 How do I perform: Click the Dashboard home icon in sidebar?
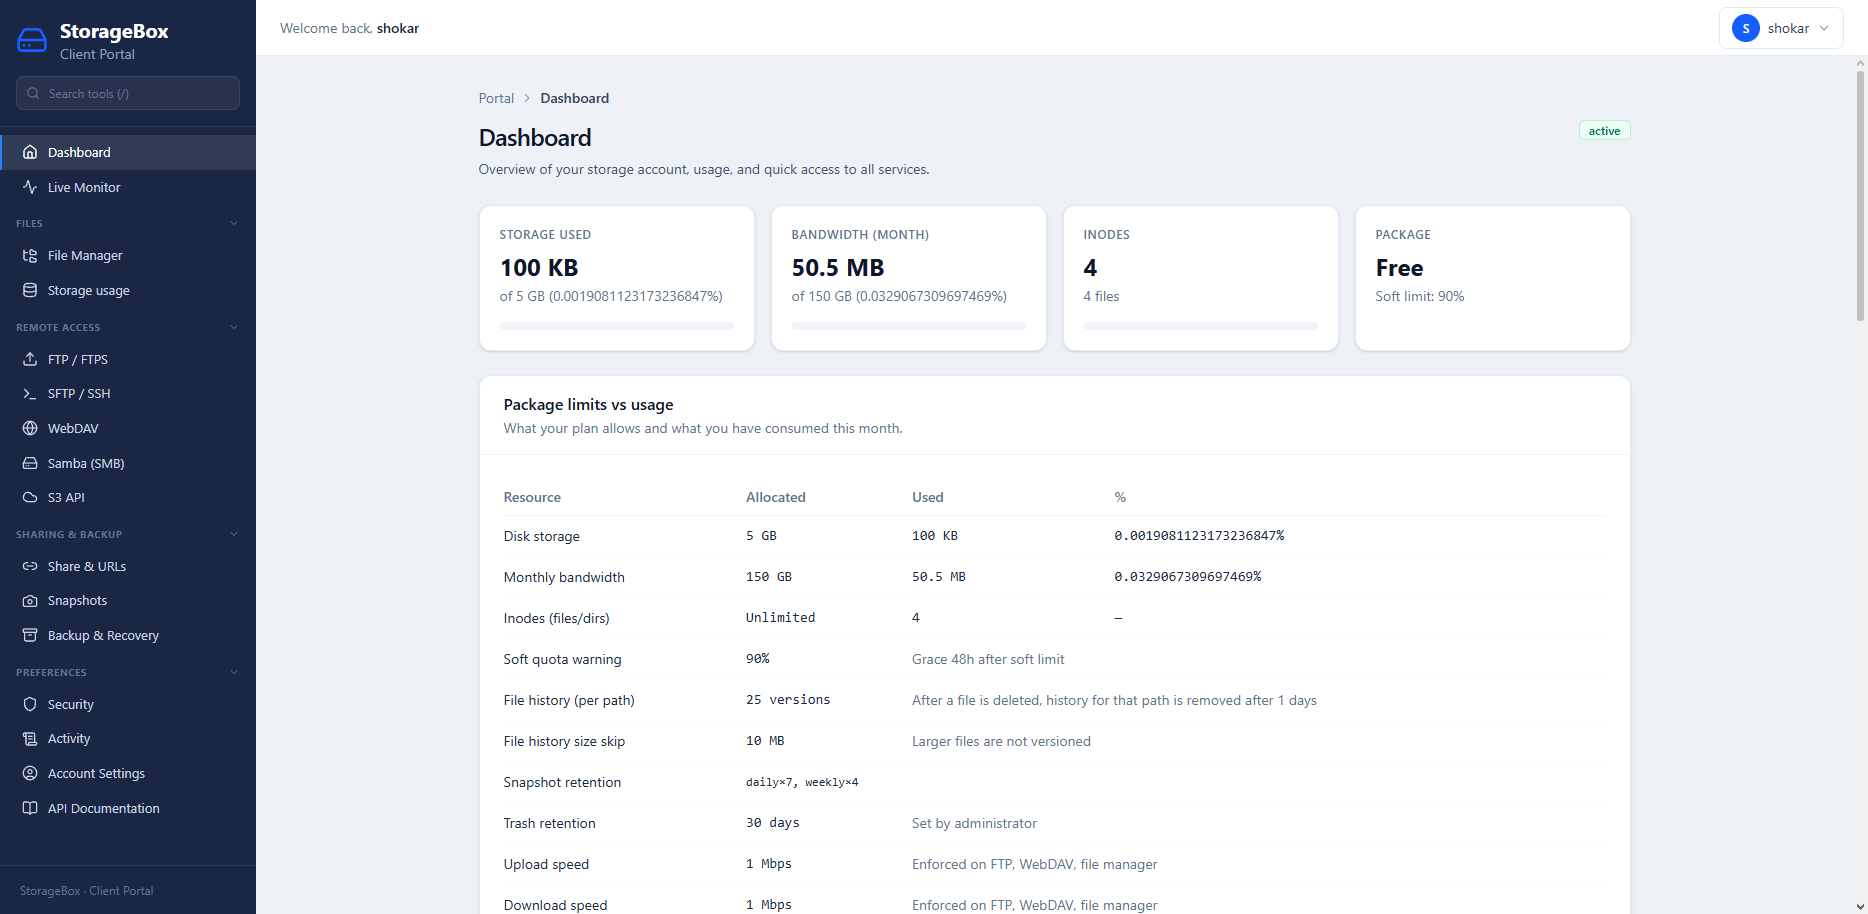[30, 152]
